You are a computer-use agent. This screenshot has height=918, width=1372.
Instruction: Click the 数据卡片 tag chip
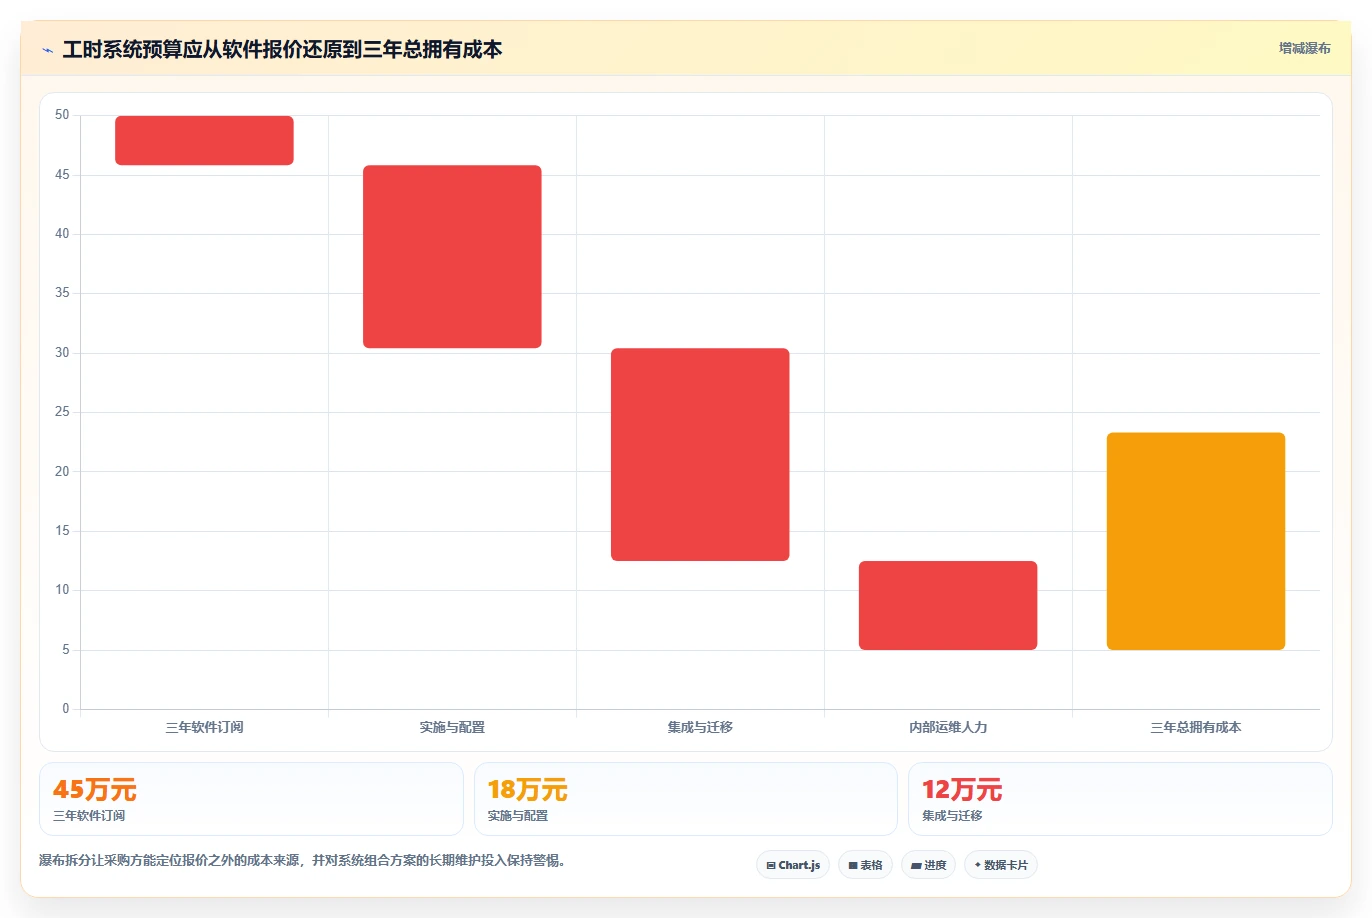click(1000, 865)
